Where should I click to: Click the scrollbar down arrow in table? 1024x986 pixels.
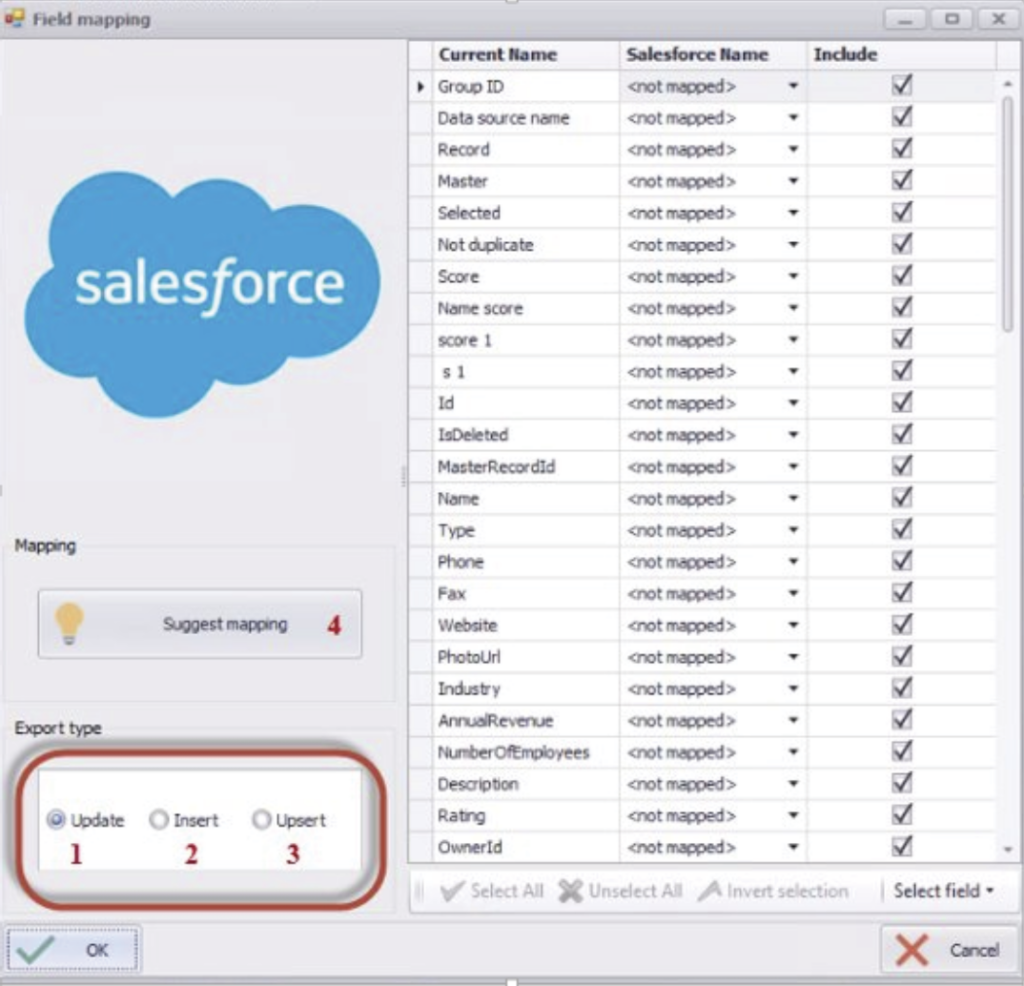click(x=1008, y=850)
